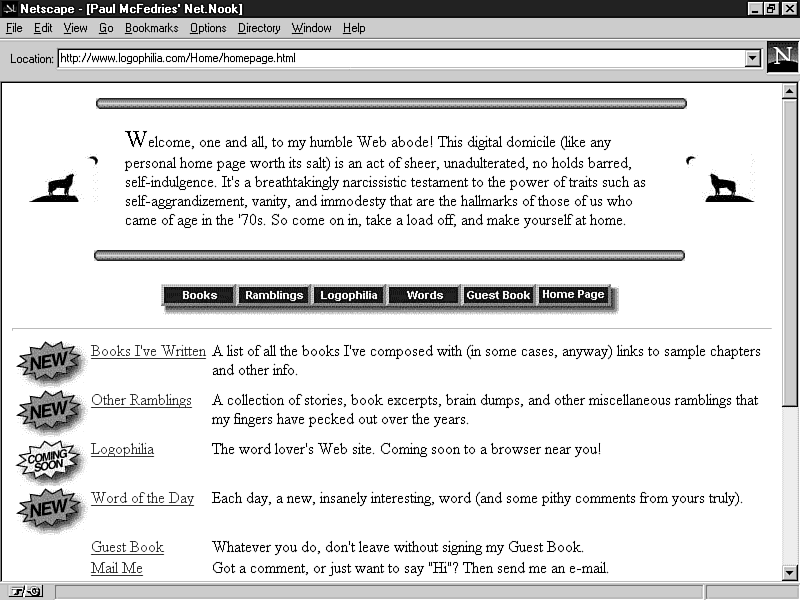
Task: Open the Other Ramblings link
Action: pyautogui.click(x=141, y=400)
